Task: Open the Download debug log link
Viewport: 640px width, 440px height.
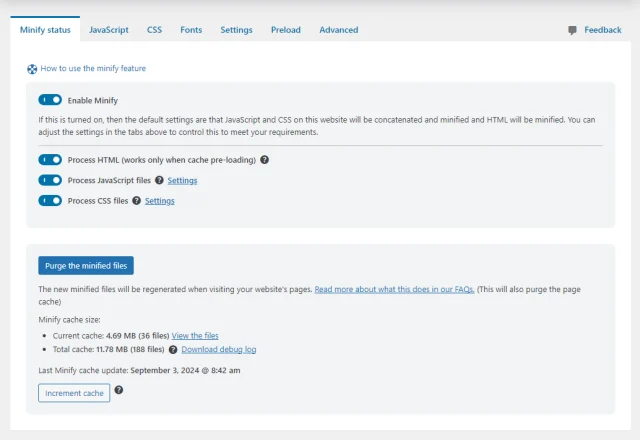Action: click(x=218, y=350)
